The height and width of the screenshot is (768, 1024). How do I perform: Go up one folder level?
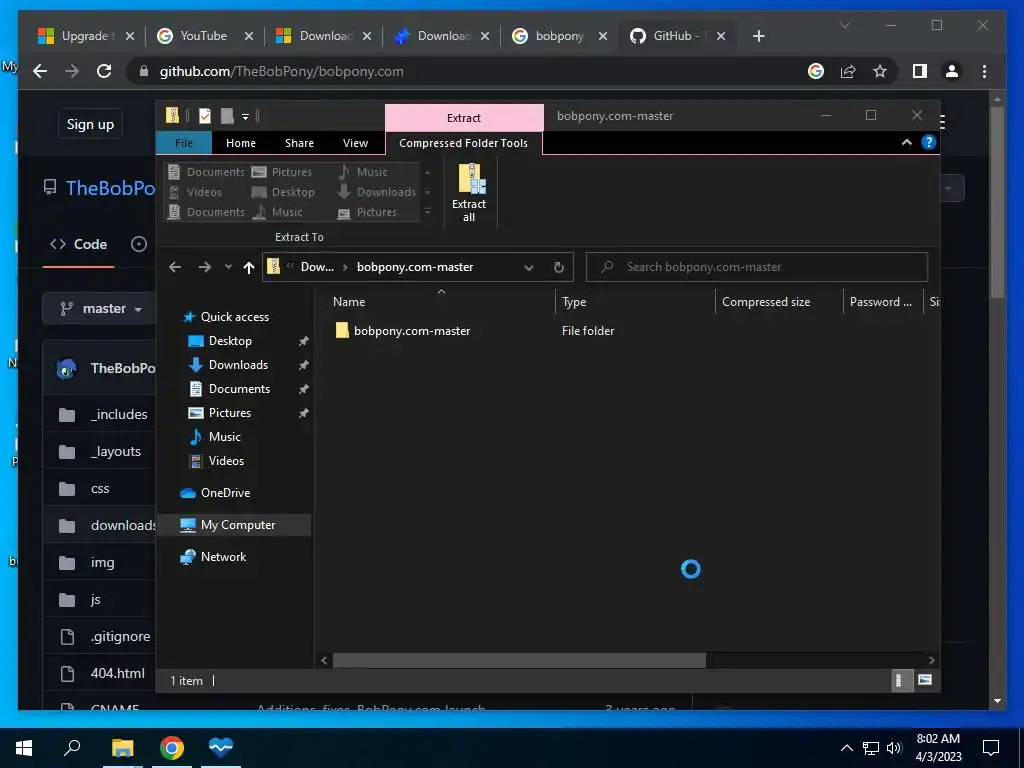(x=248, y=267)
